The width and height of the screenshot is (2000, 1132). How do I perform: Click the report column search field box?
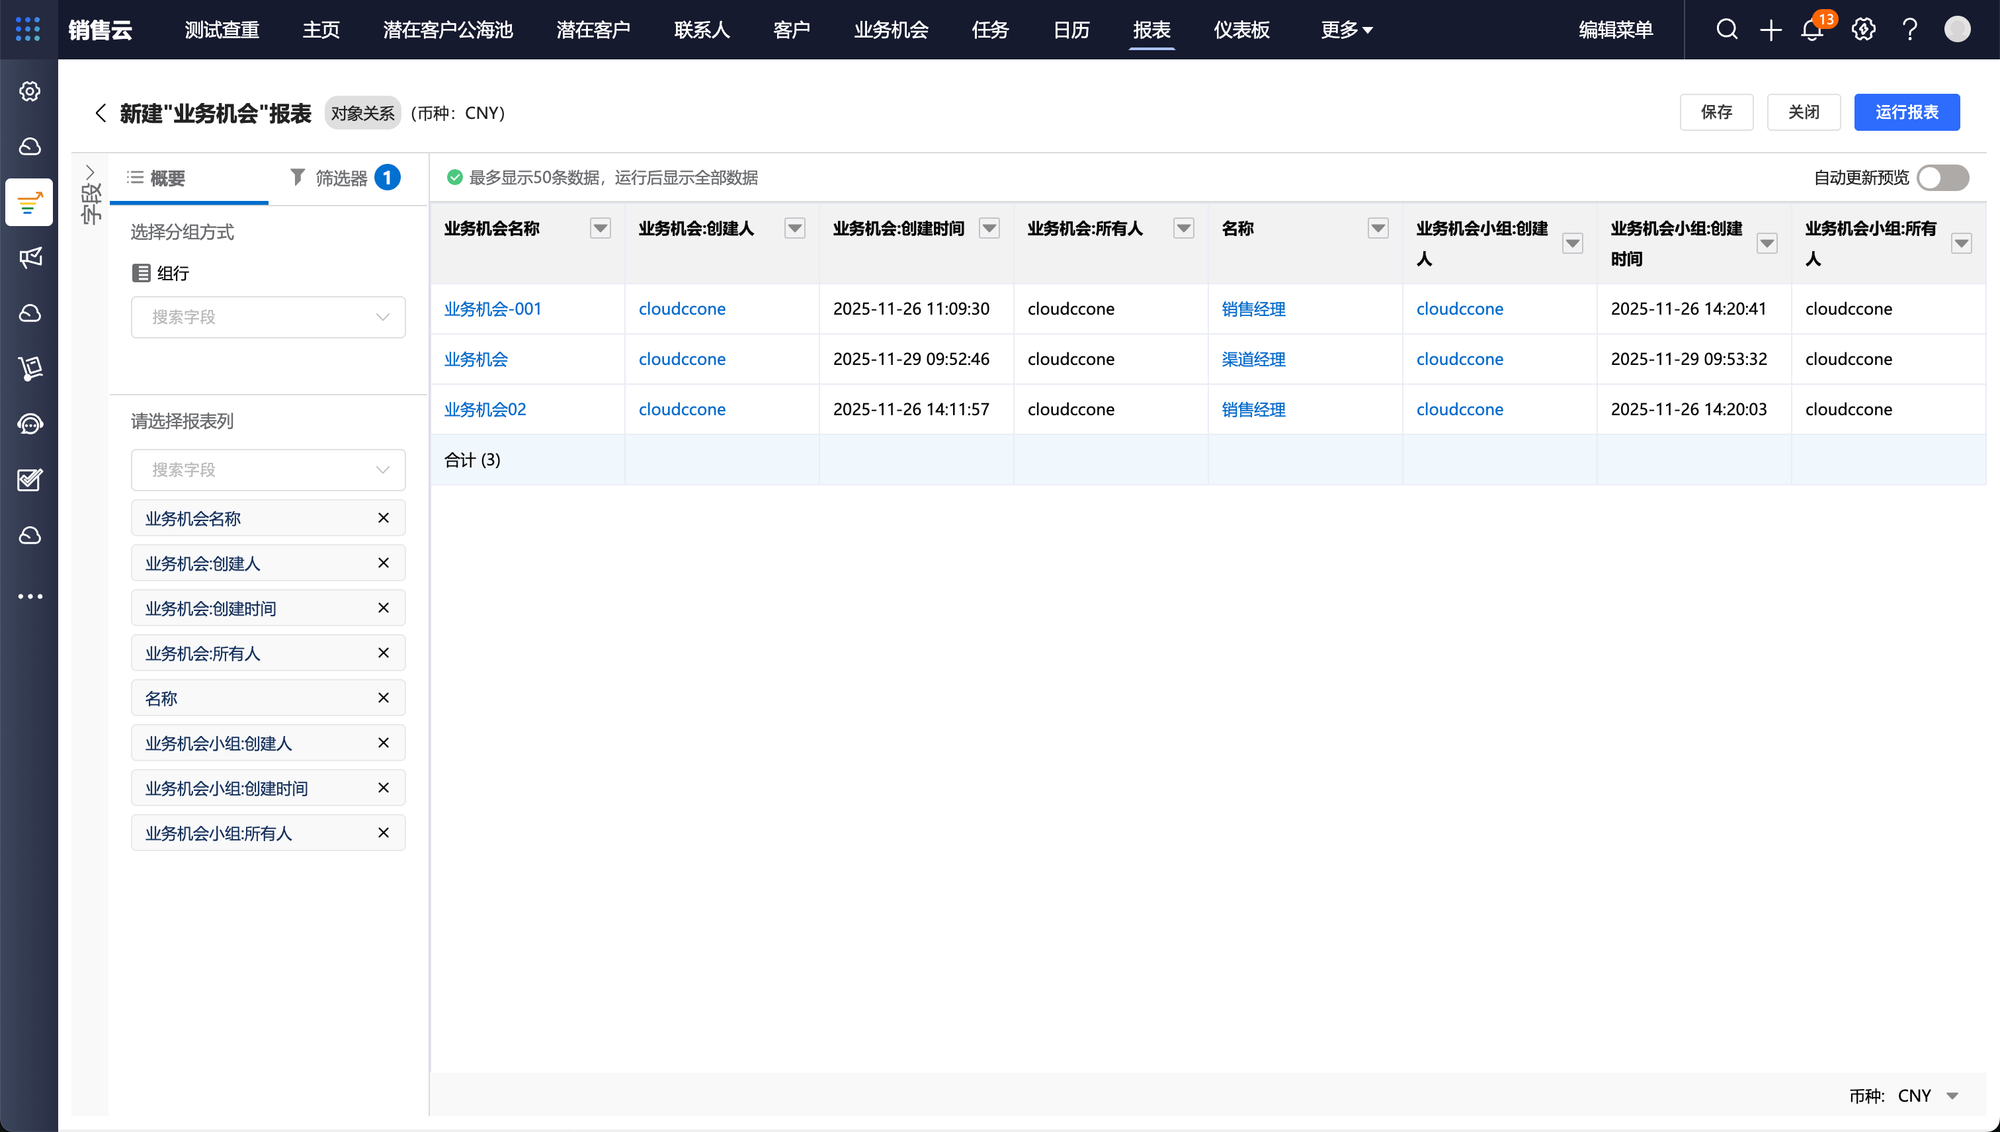(268, 470)
